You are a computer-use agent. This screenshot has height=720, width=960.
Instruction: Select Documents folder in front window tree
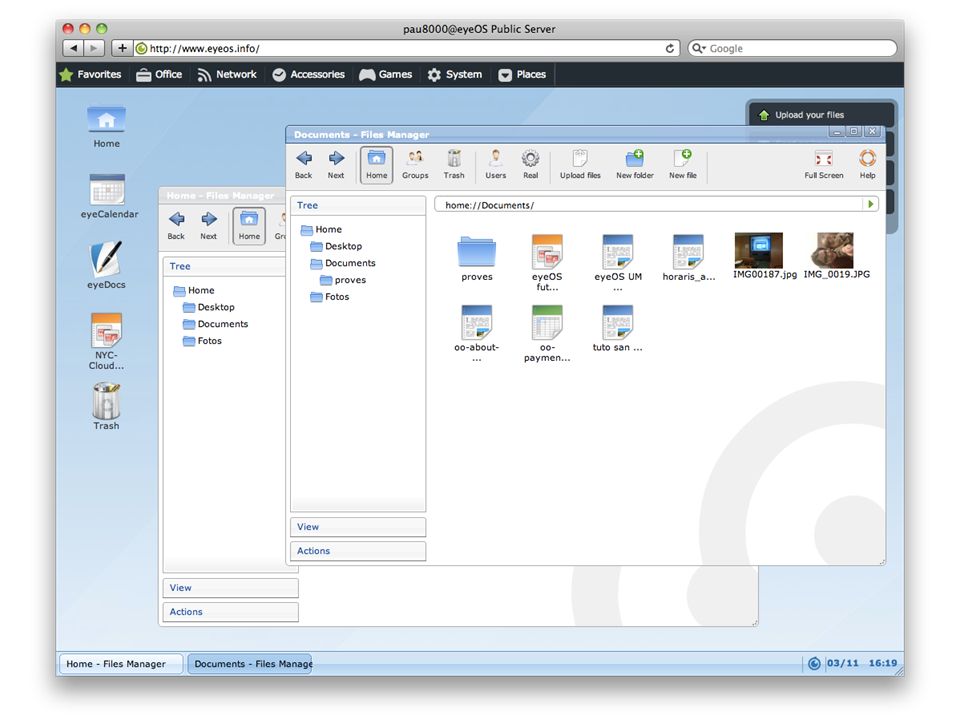tap(343, 263)
